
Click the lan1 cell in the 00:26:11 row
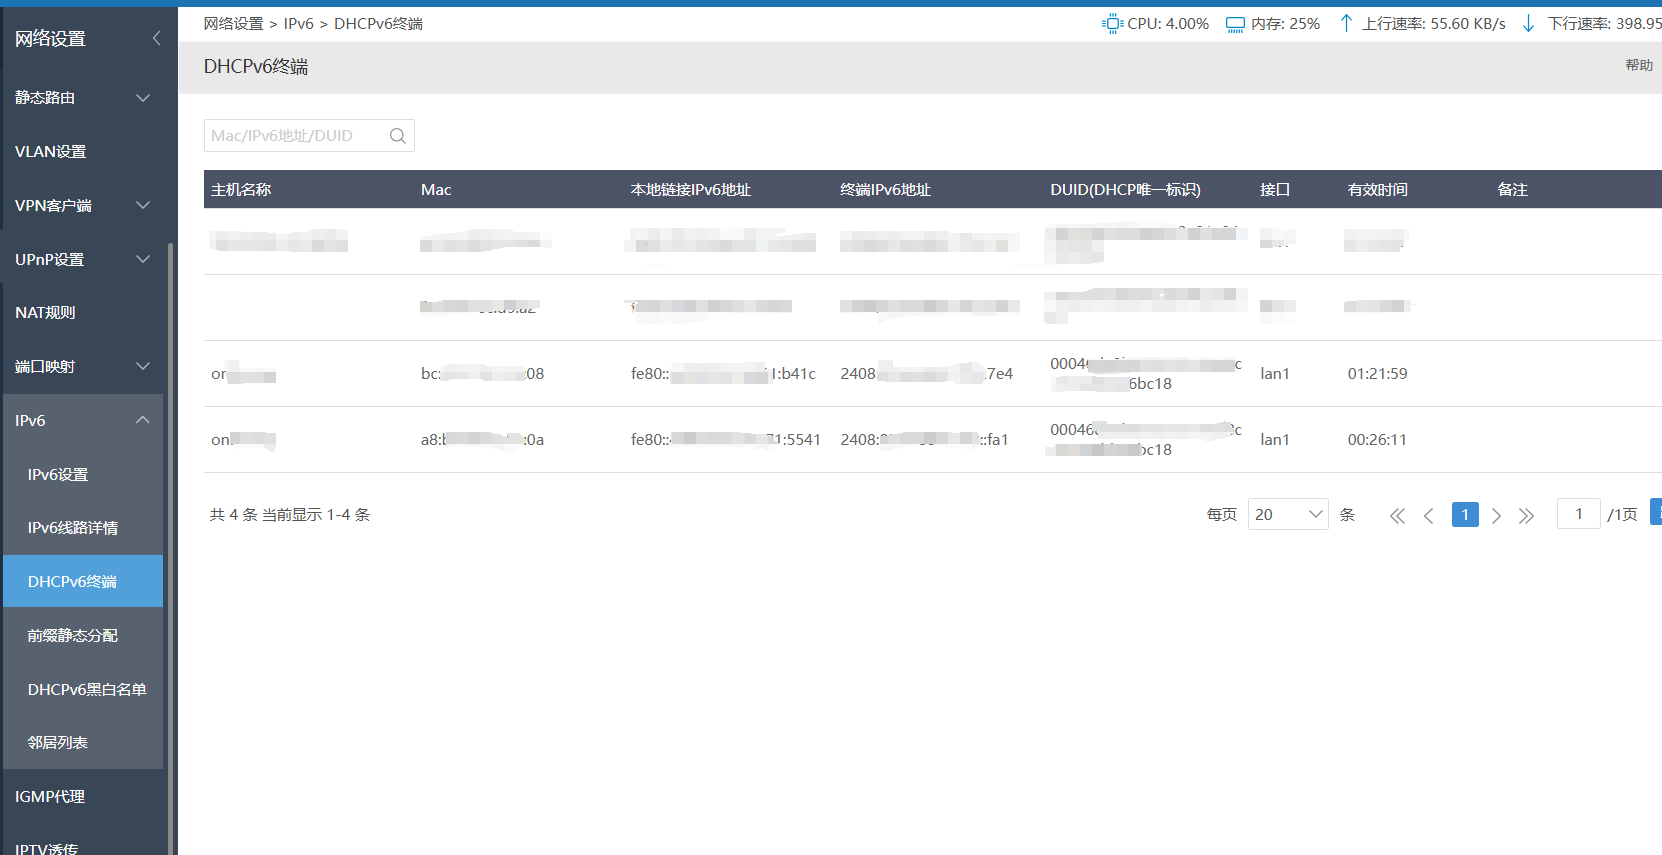coord(1275,439)
